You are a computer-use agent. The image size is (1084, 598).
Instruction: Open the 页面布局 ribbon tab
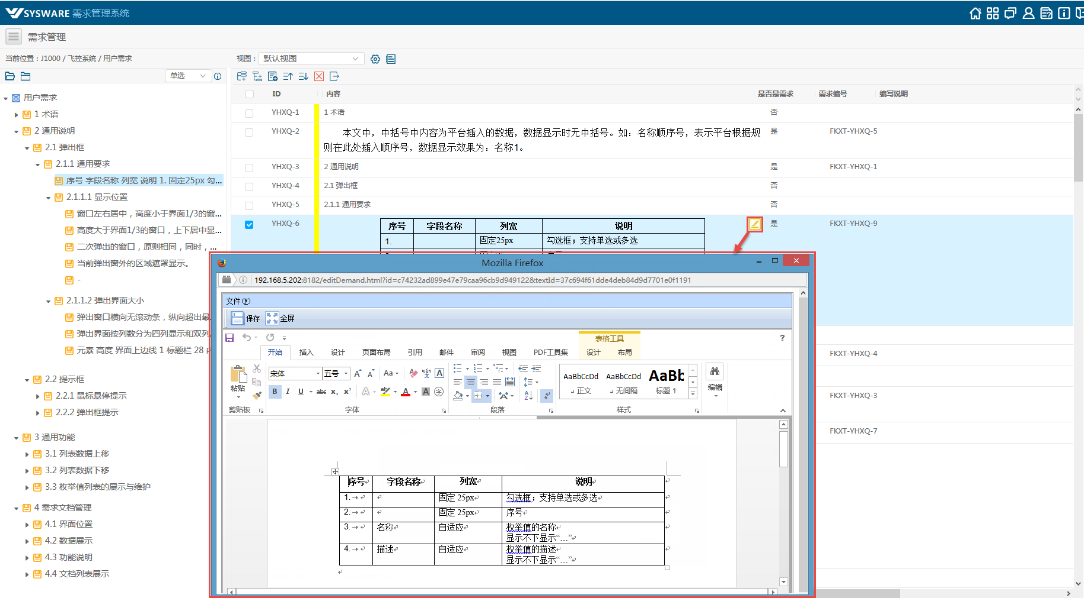(x=375, y=352)
